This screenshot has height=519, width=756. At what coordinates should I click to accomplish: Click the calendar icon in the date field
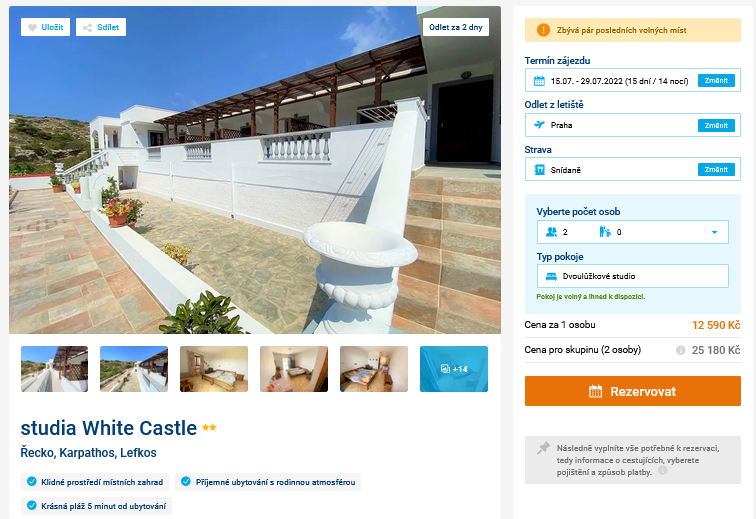539,81
